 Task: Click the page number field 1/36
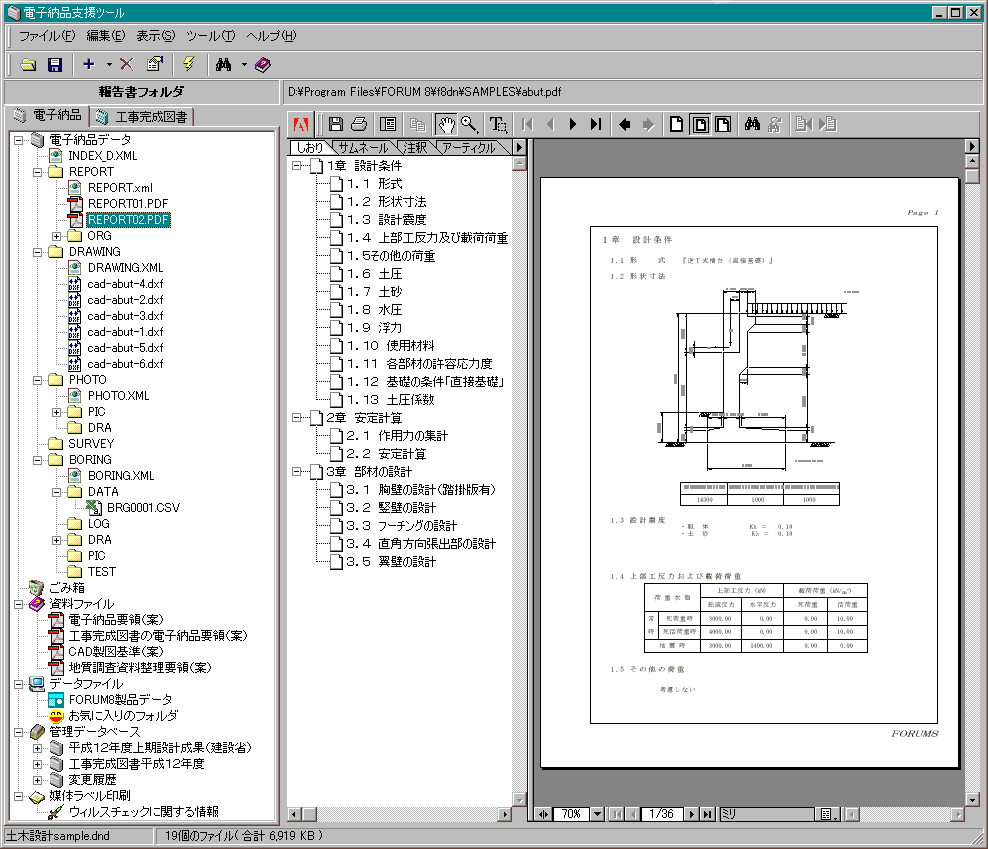[662, 814]
